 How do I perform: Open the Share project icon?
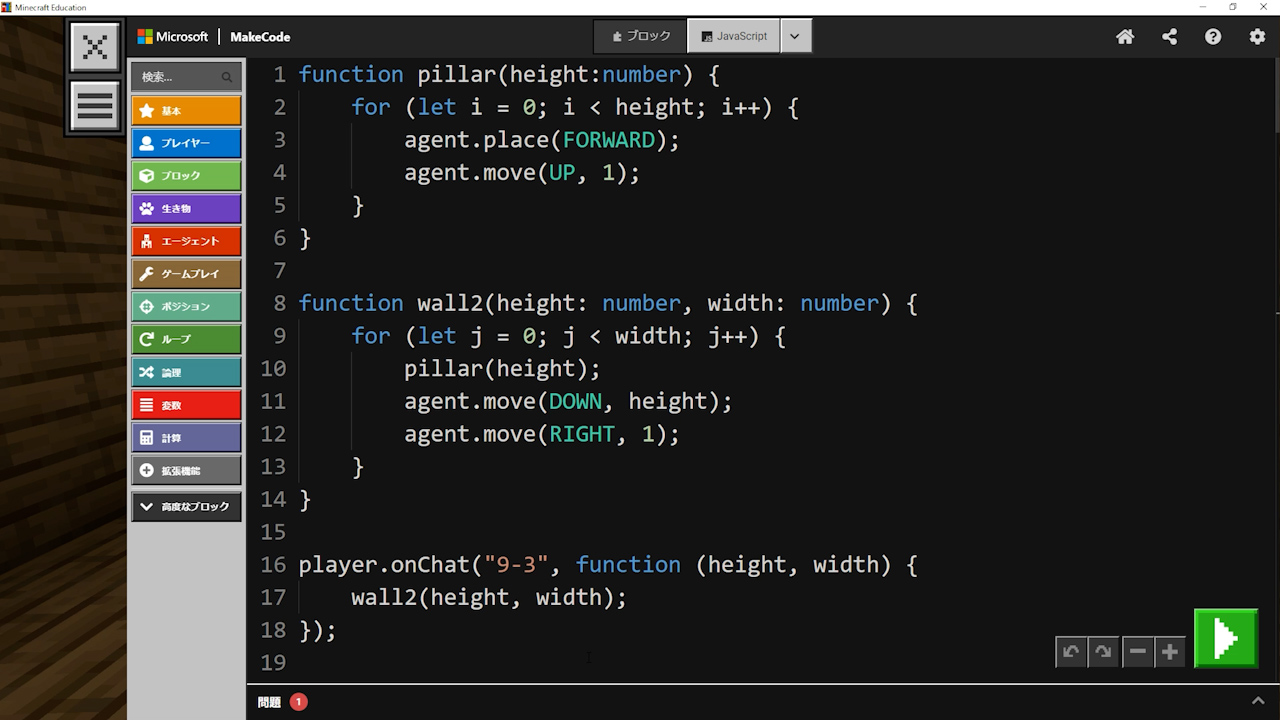coord(1169,37)
